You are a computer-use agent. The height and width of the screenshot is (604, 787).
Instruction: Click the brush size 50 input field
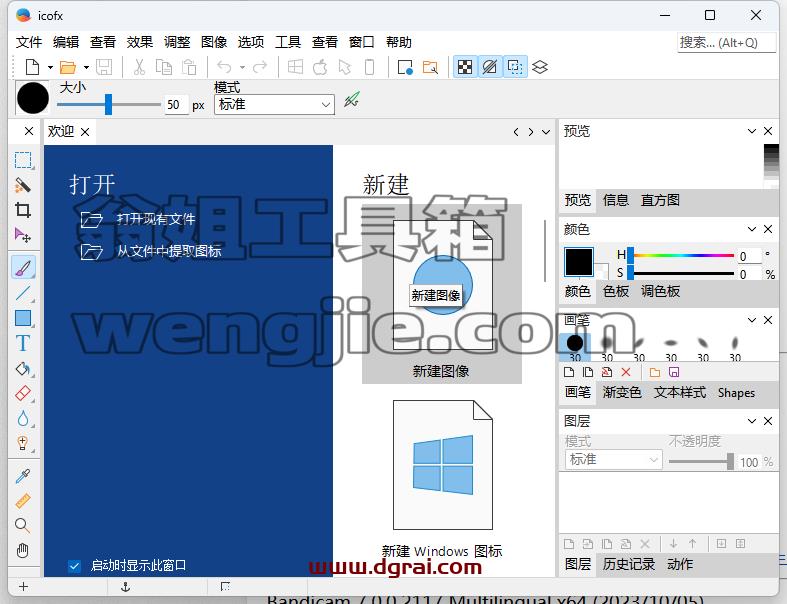tap(176, 104)
